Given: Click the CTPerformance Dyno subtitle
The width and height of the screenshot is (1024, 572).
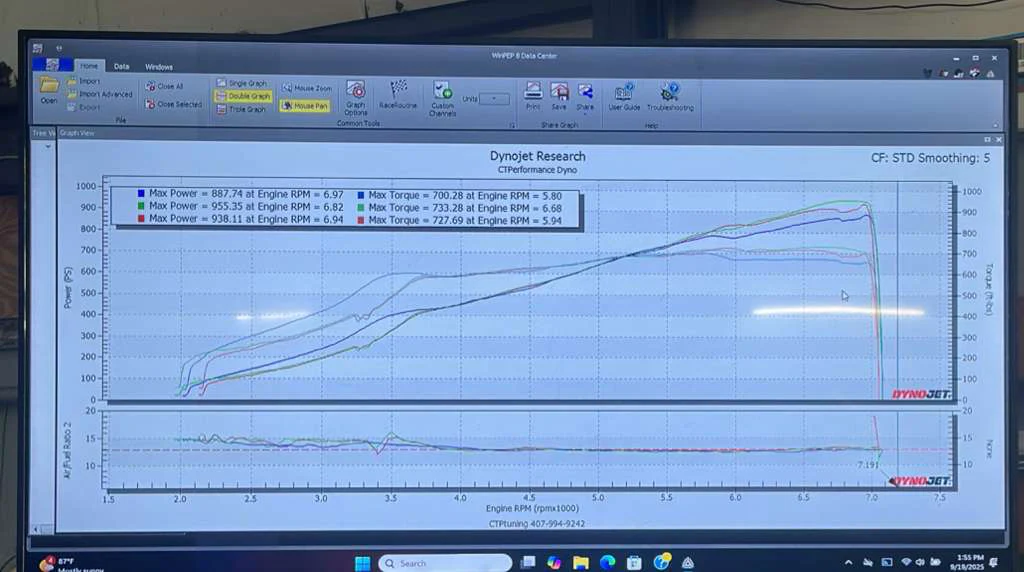Looking at the screenshot, I should pyautogui.click(x=537, y=170).
